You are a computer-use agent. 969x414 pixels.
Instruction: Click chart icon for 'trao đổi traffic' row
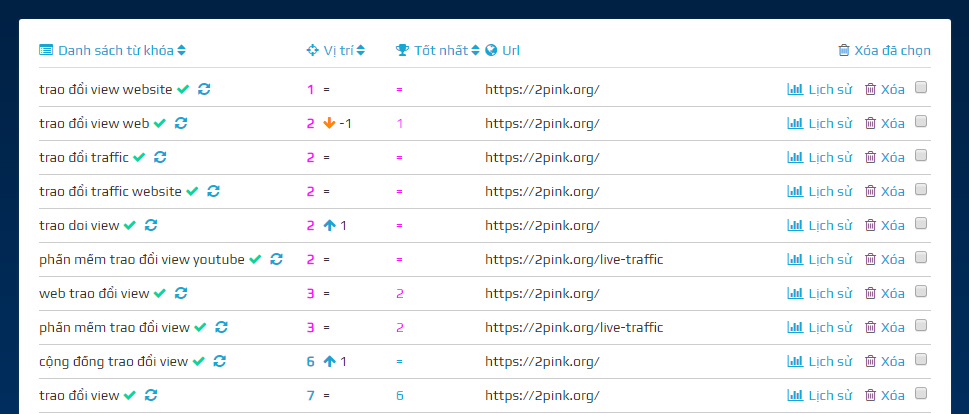coord(795,157)
